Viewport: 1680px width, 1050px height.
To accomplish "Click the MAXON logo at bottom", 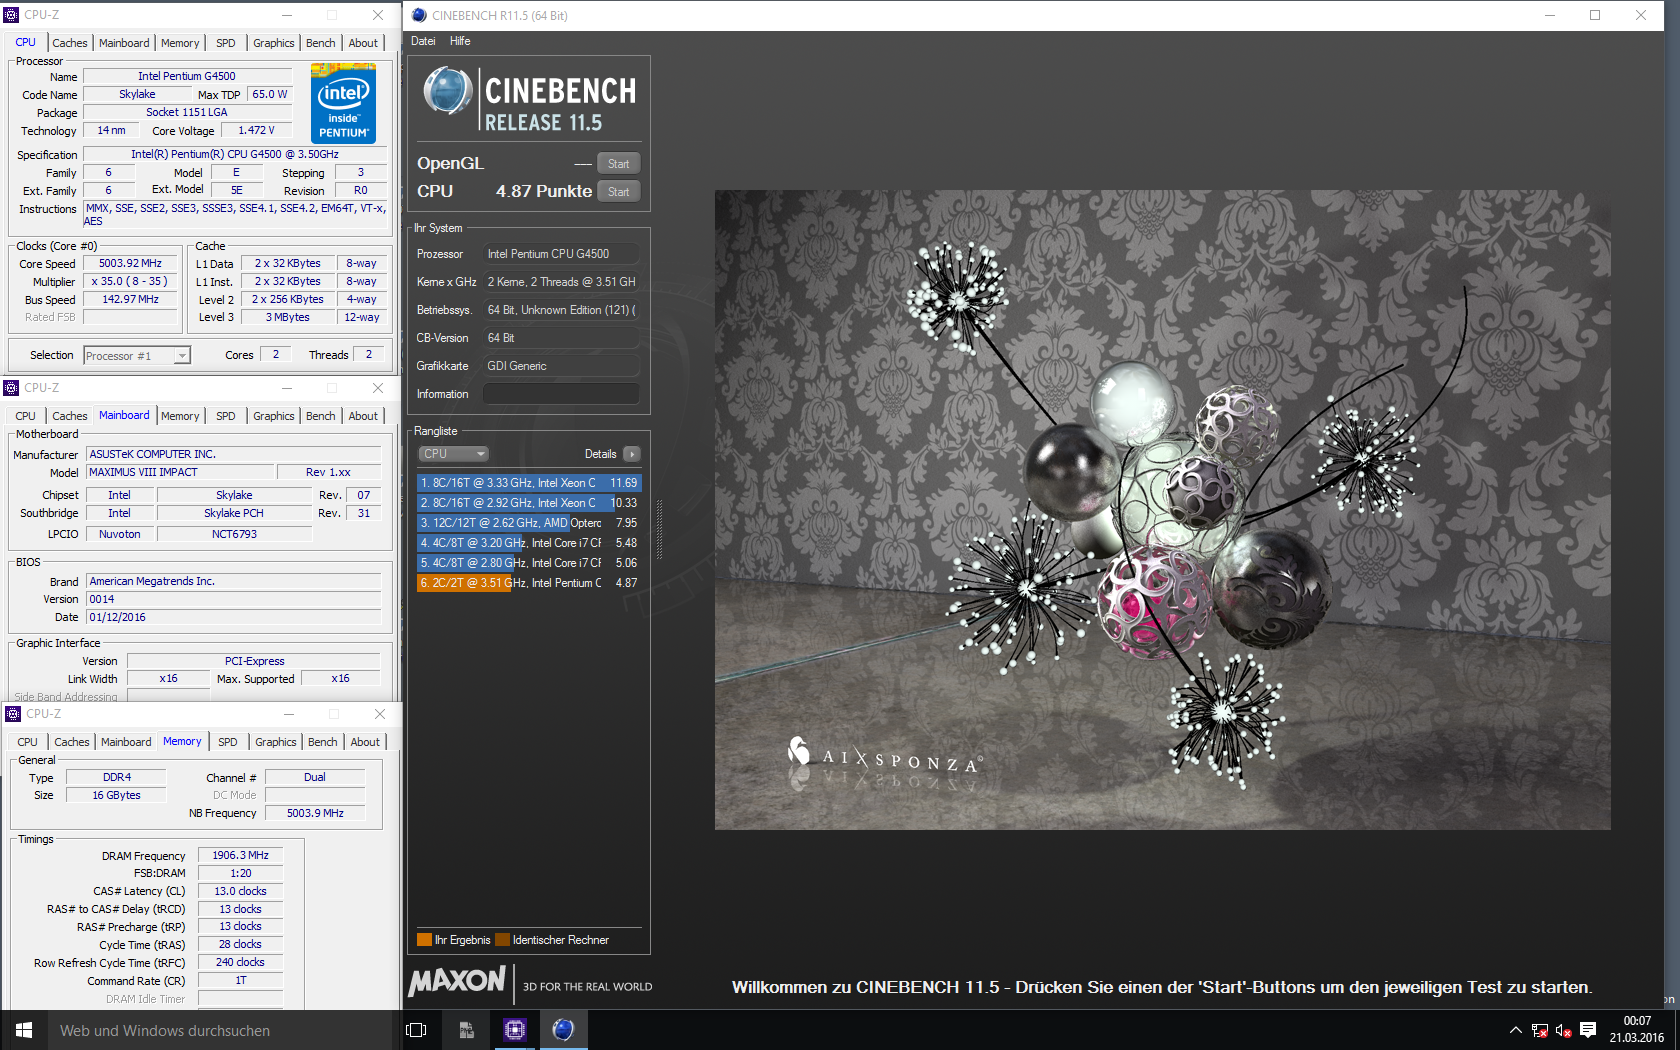I will (x=457, y=981).
